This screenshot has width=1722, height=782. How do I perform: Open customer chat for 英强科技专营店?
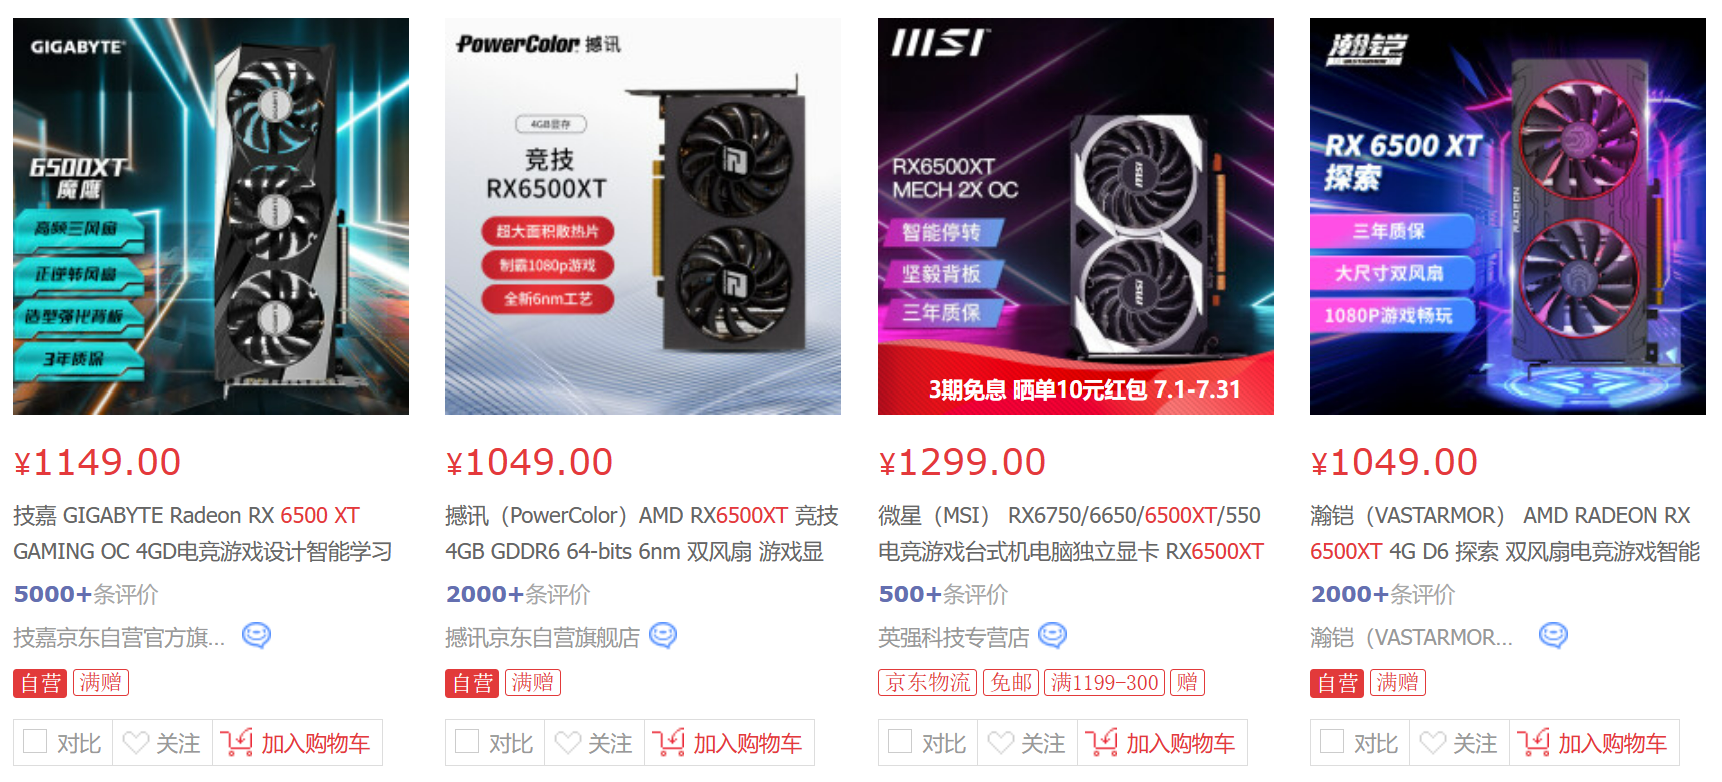coord(1053,636)
